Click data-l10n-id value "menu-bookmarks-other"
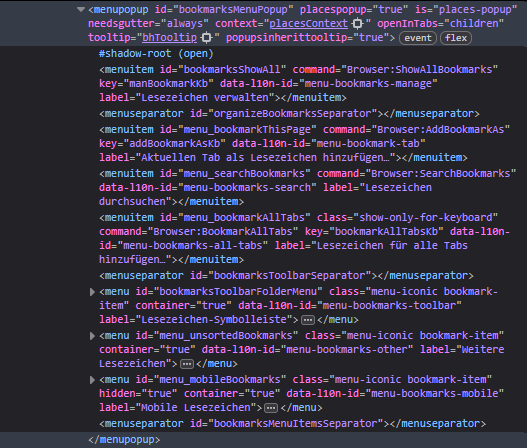 (x=347, y=350)
